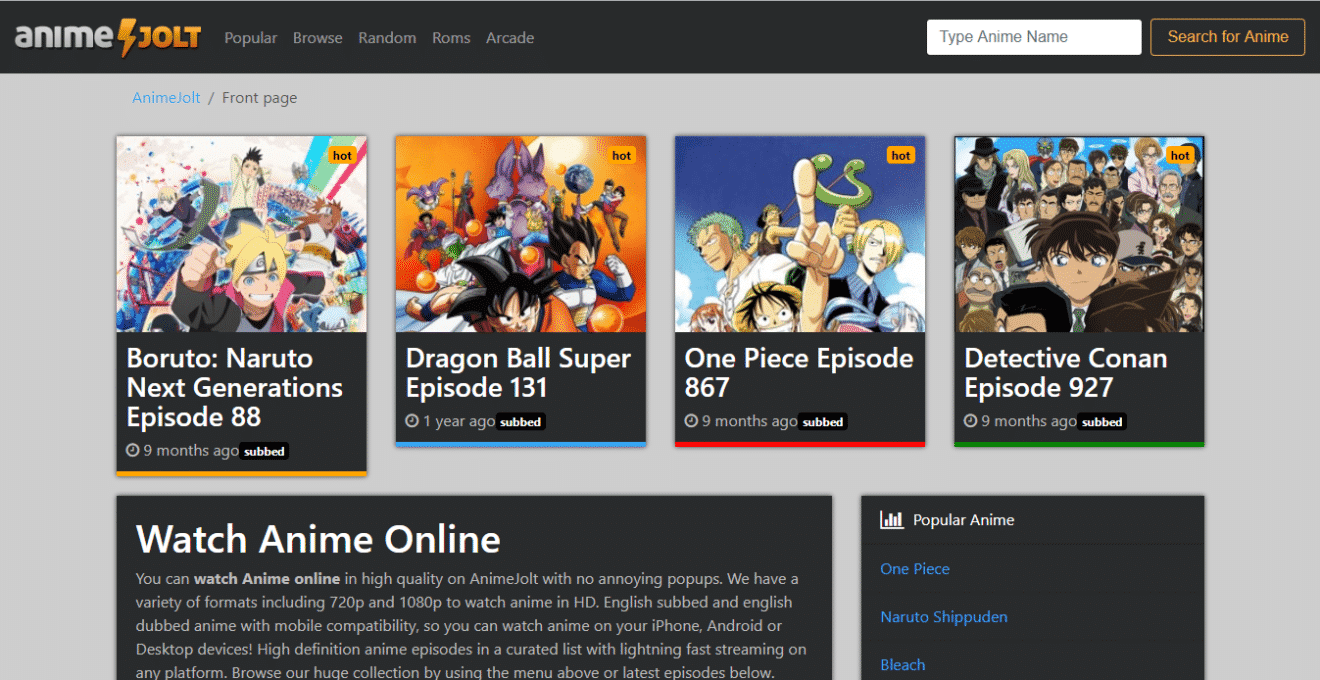Viewport: 1320px width, 680px height.
Task: Open the Arcade page
Action: coord(510,38)
